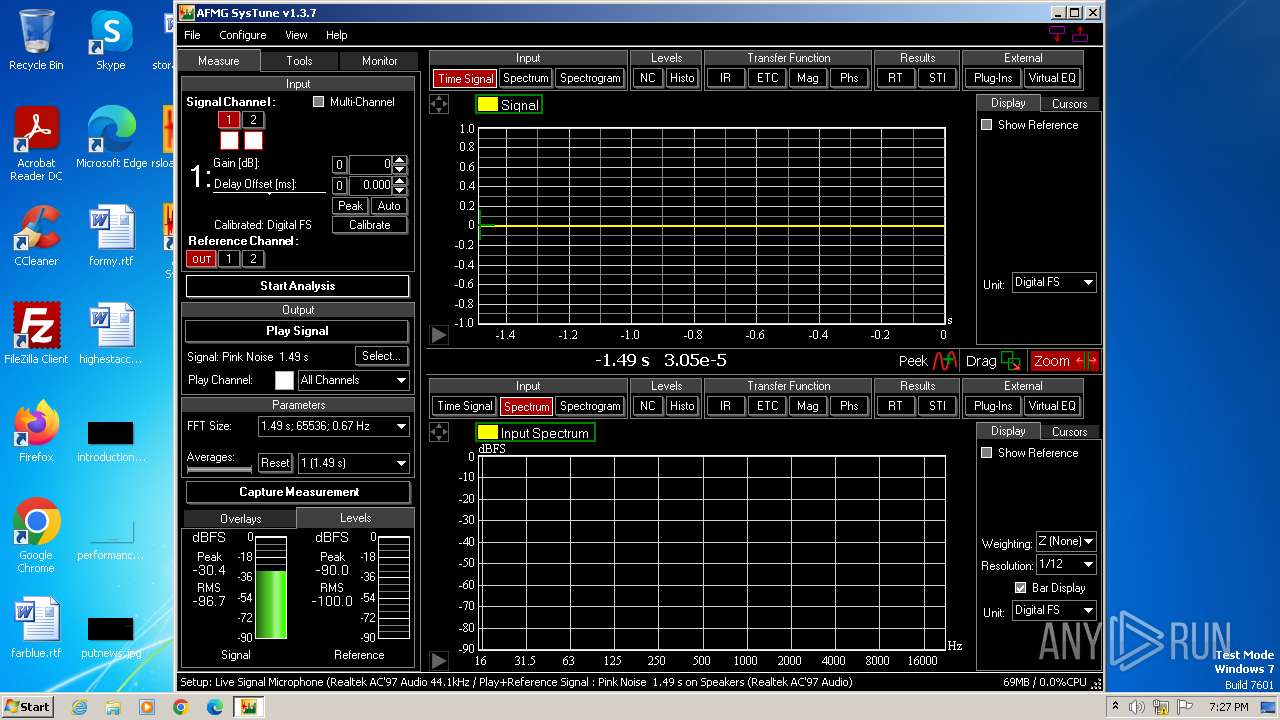1280x720 pixels.
Task: Check Show Reference in the upper display panel
Action: [987, 125]
